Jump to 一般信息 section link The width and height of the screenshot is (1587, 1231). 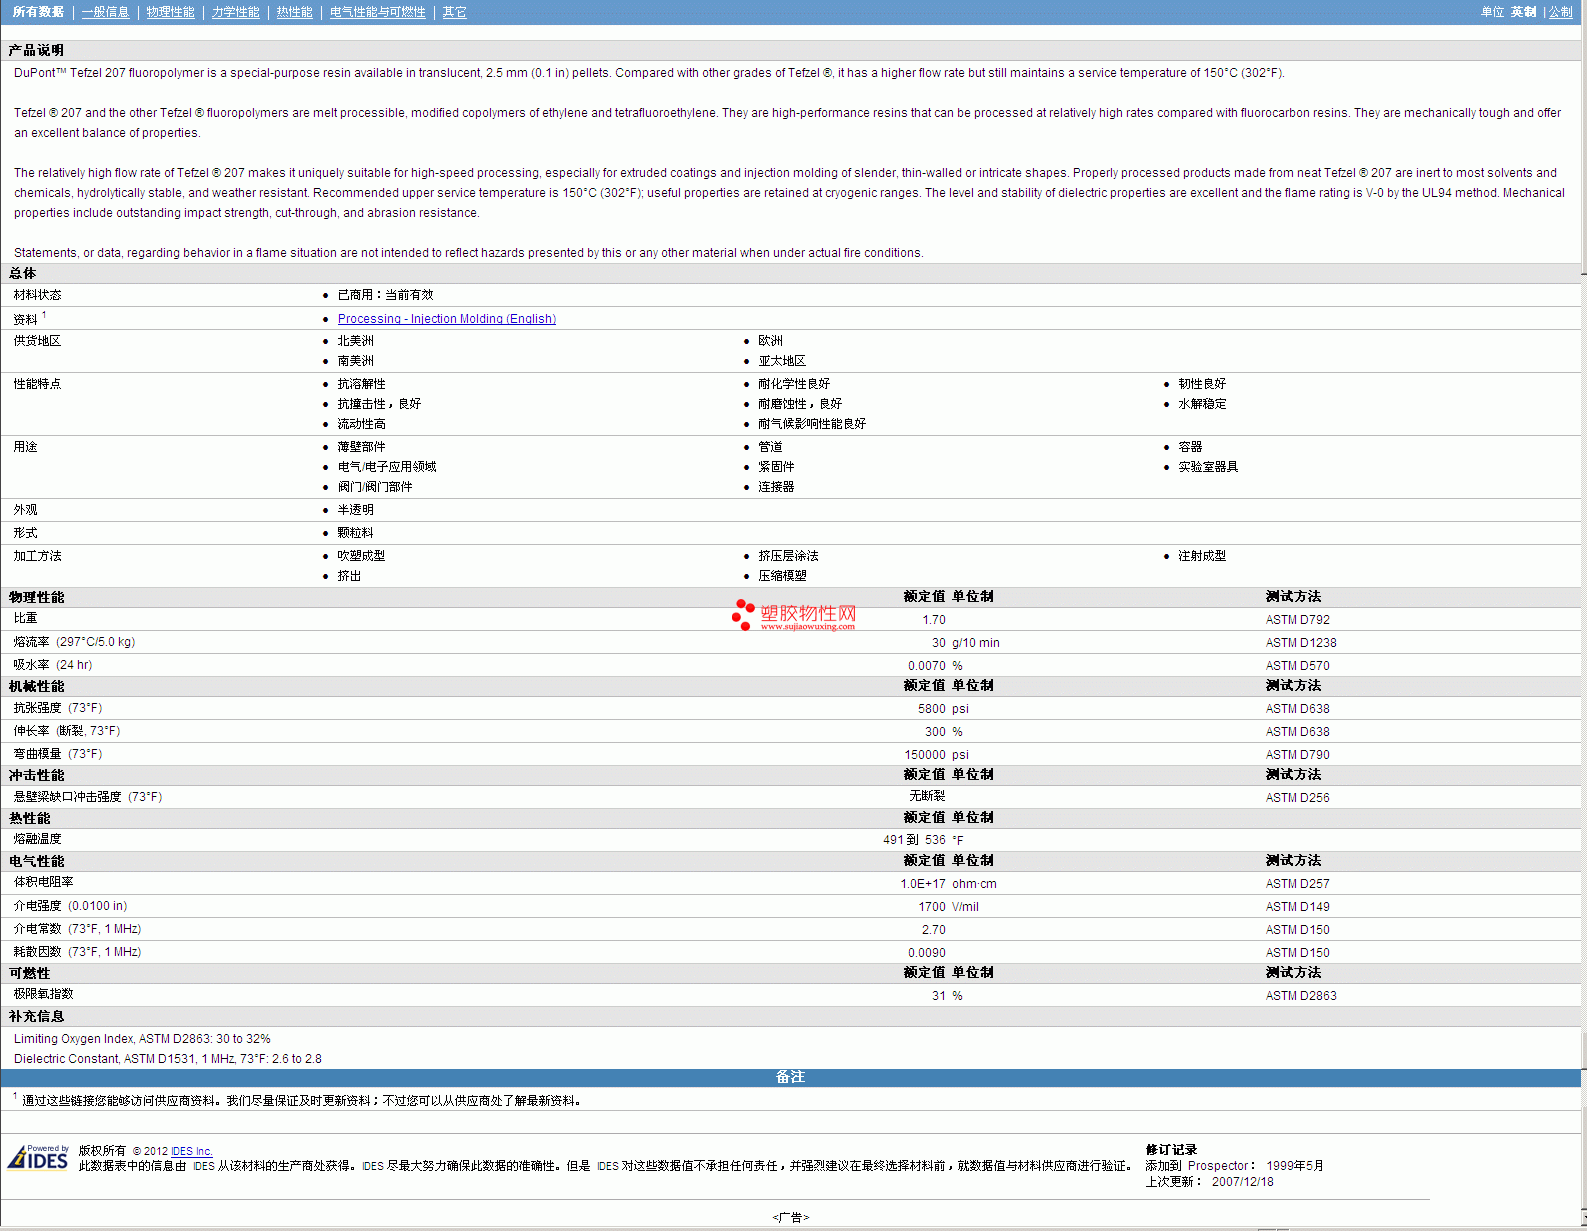coord(105,12)
